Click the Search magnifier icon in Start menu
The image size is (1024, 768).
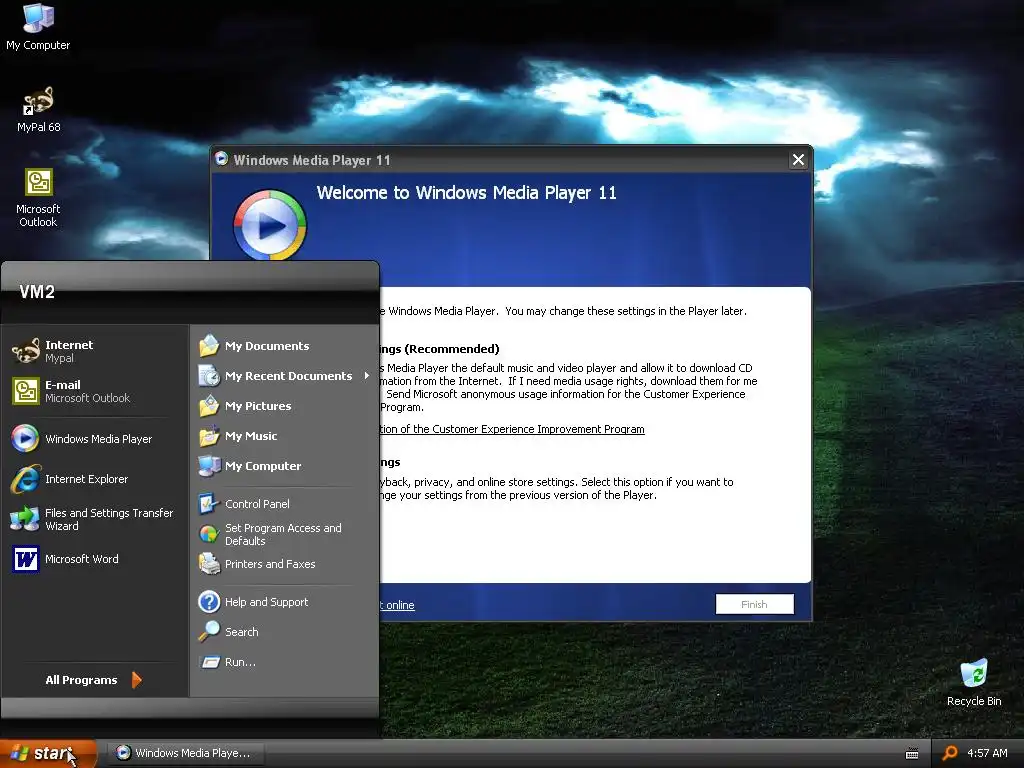209,632
